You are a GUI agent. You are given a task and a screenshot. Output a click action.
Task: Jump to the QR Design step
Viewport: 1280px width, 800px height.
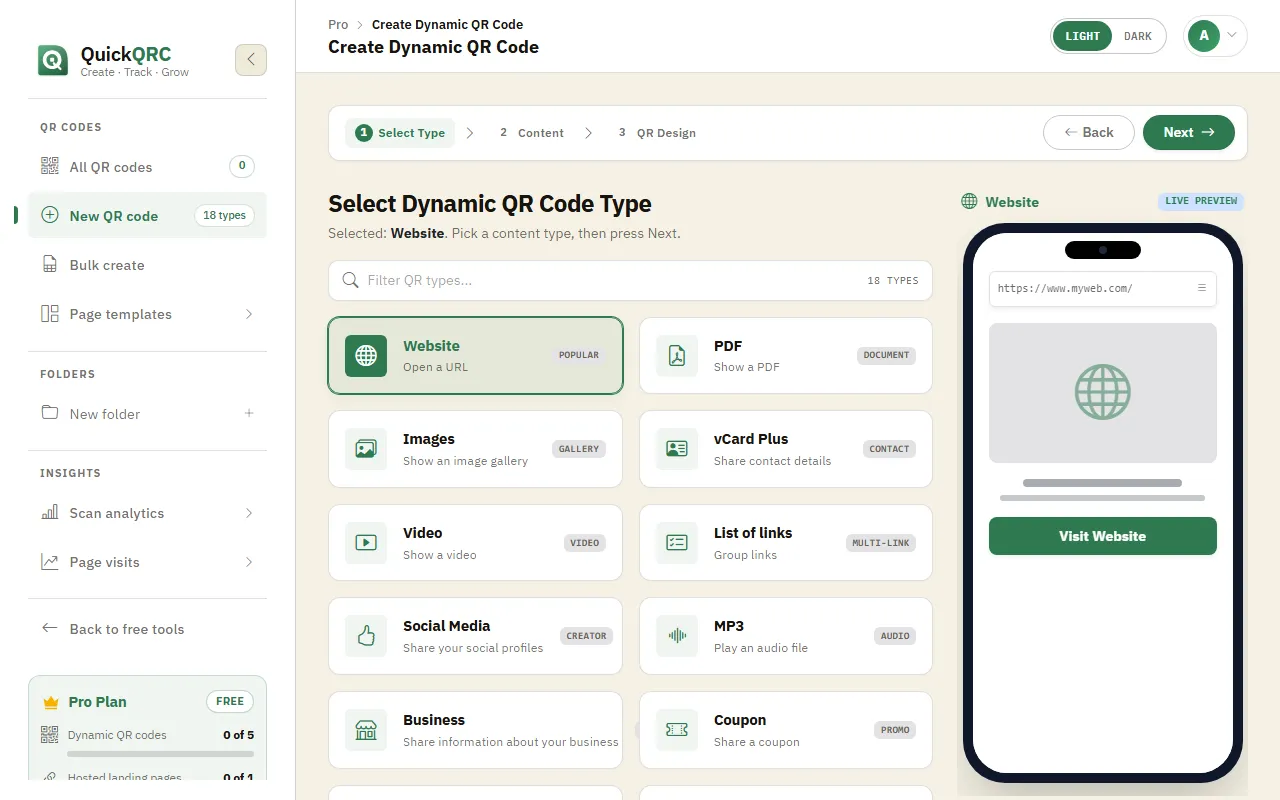click(657, 133)
